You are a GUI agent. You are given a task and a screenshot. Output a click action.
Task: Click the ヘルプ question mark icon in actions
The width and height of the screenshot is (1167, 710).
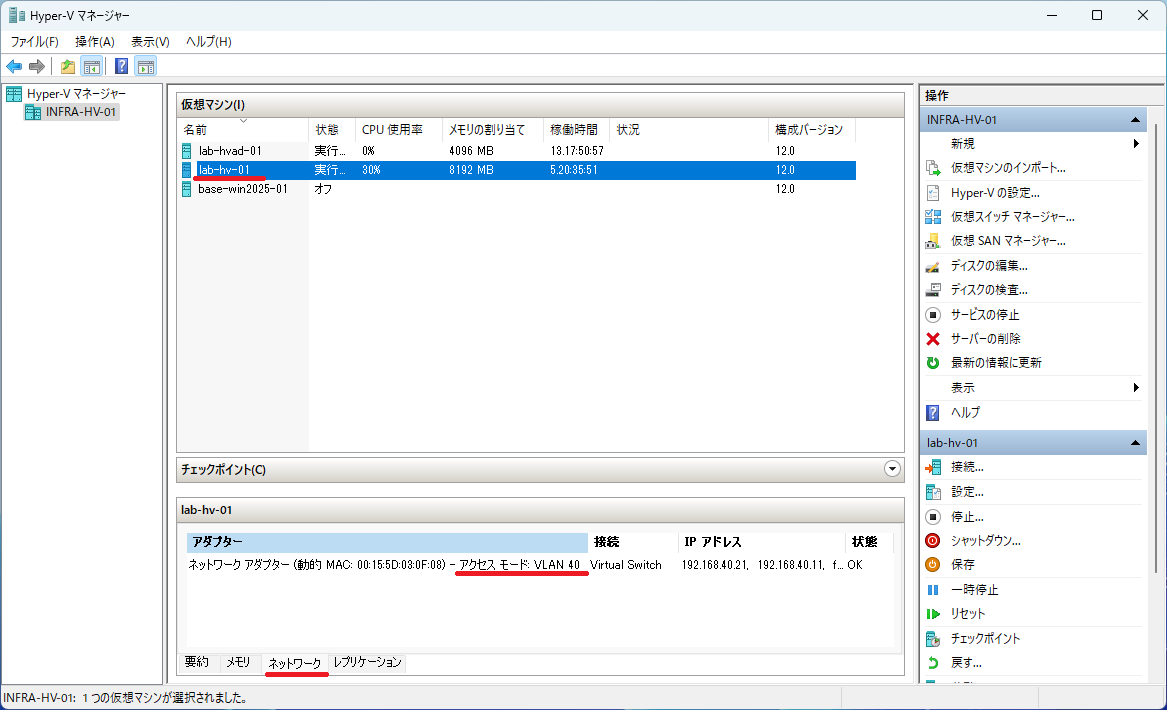click(933, 412)
